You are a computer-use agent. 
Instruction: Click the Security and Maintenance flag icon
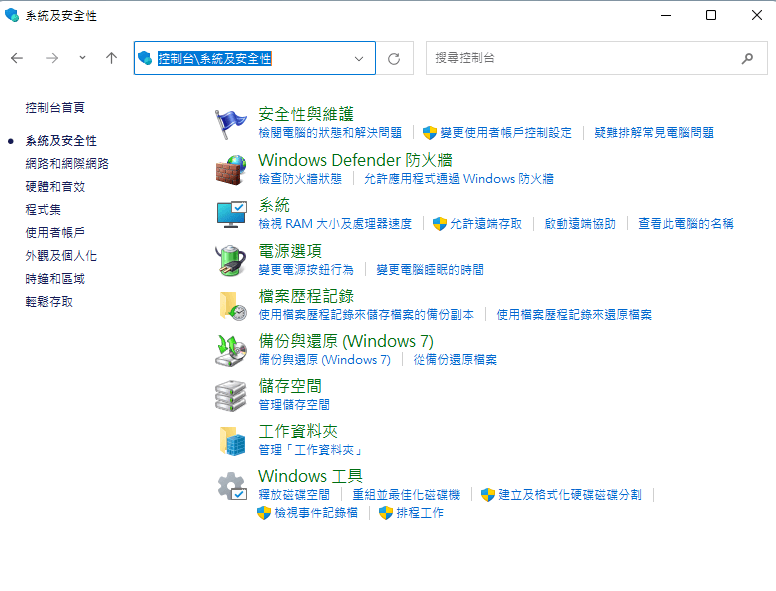tap(231, 124)
